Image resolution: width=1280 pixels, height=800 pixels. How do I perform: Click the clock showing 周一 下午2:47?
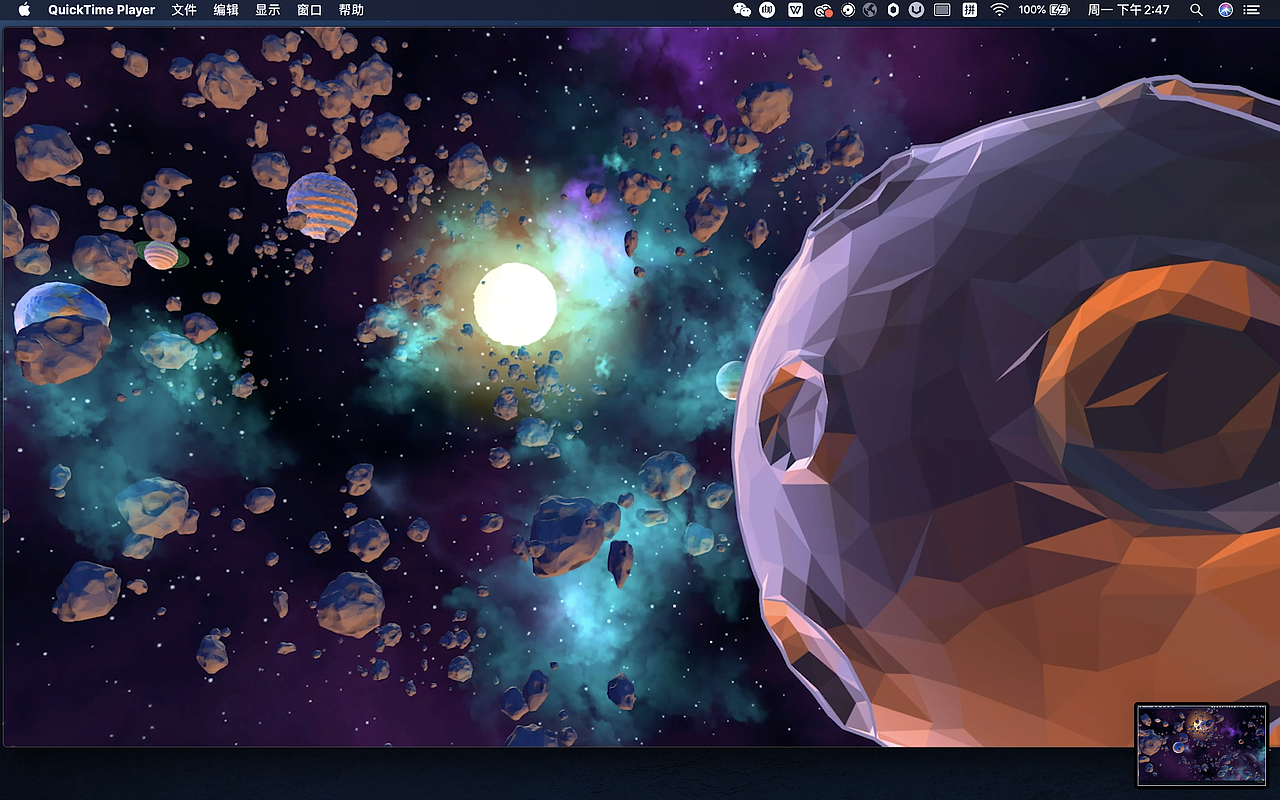pyautogui.click(x=1128, y=10)
